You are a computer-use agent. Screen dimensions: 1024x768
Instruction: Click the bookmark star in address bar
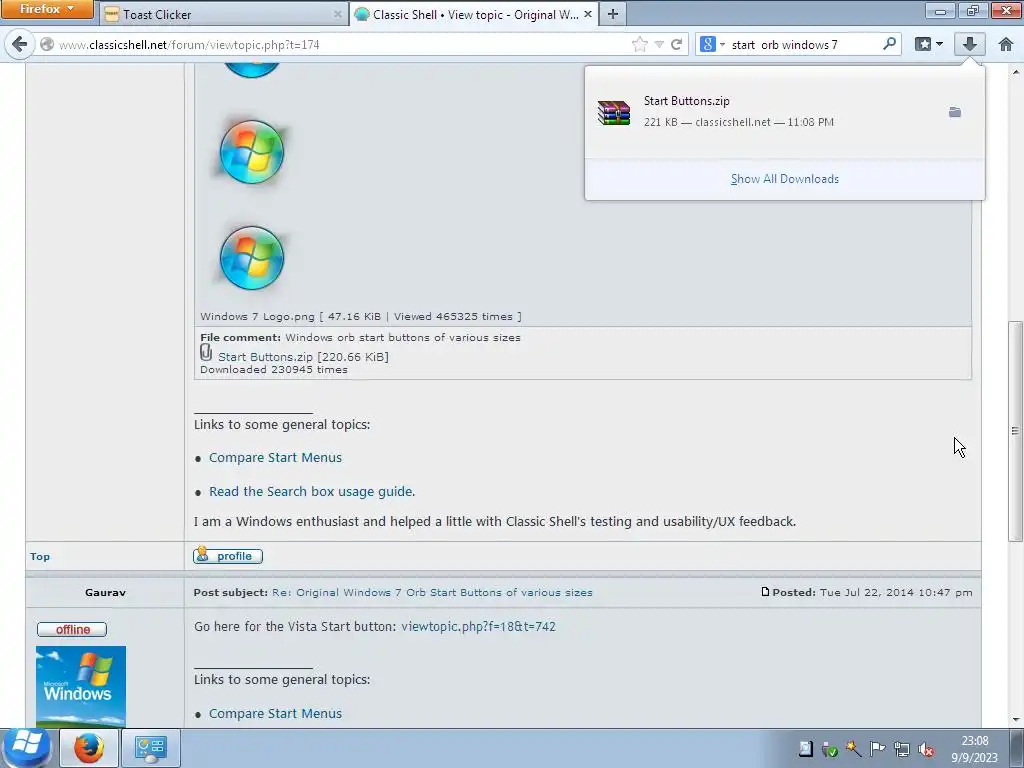pos(640,44)
